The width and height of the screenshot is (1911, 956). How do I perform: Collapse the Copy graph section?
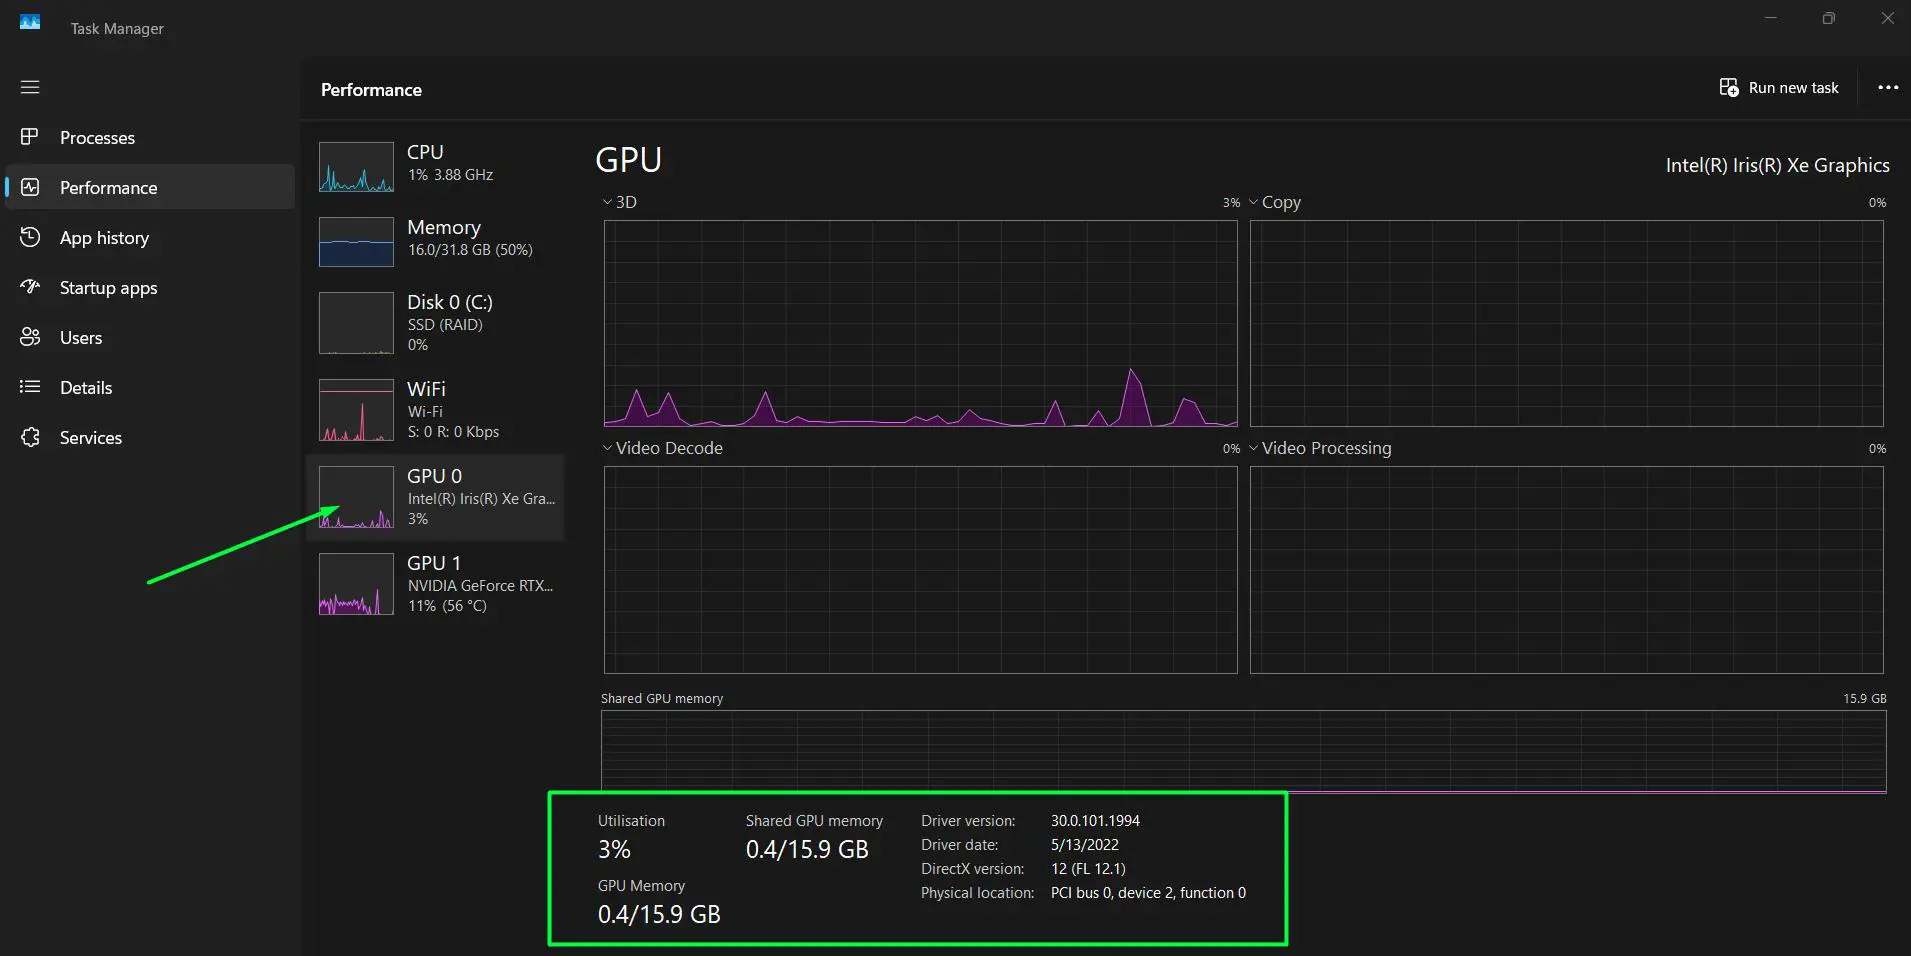1254,201
